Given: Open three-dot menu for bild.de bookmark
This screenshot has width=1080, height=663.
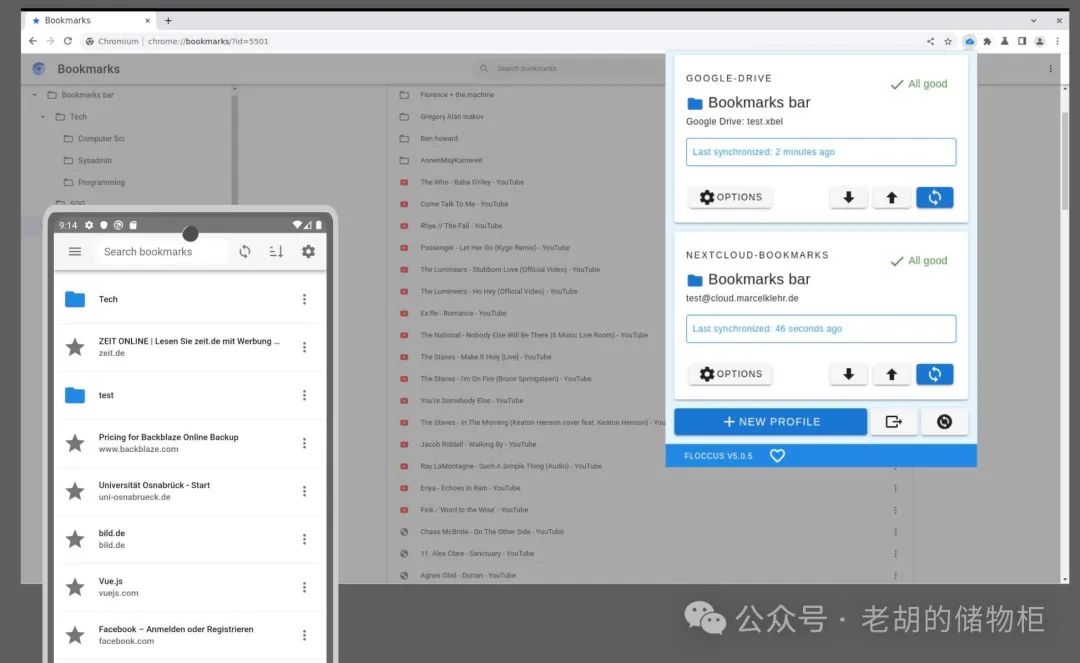Looking at the screenshot, I should pos(304,539).
